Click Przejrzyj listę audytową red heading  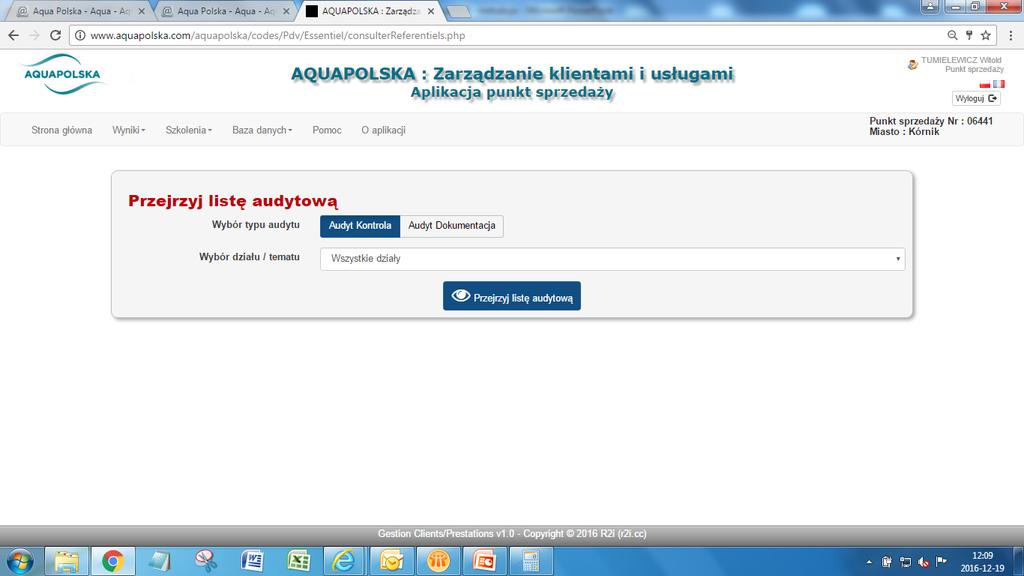[233, 201]
